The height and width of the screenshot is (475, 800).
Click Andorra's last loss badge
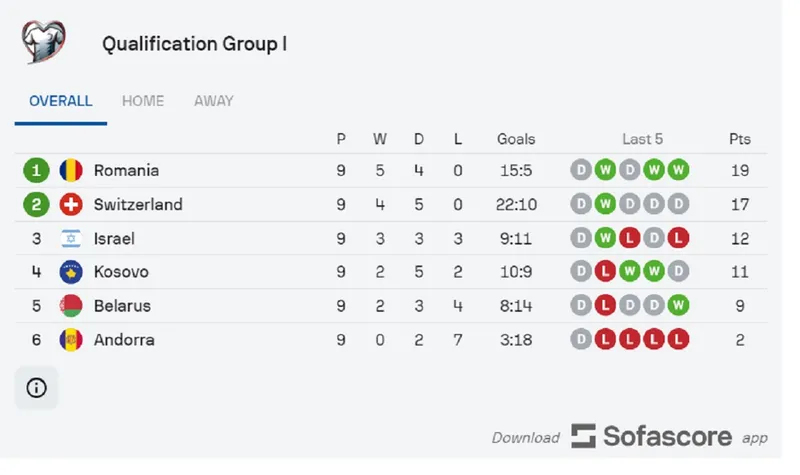[679, 340]
